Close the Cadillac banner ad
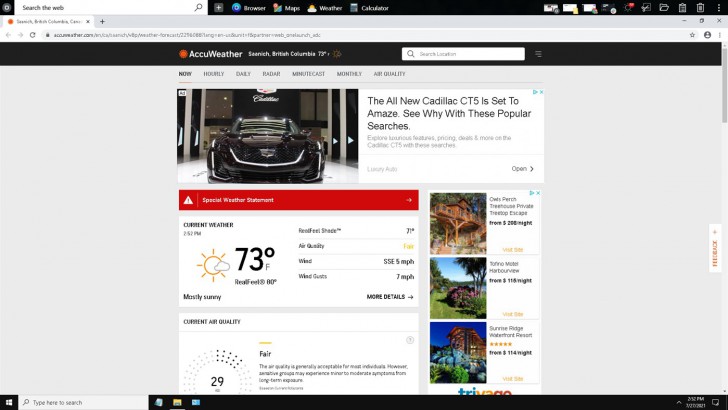 tap(541, 92)
